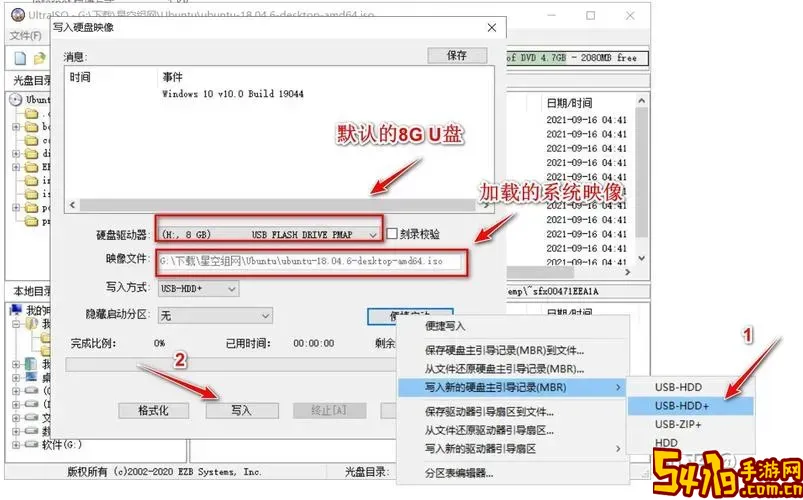Viewport: 803px width, 500px height.
Task: Click the 日期/时间 column header in file list
Action: coord(569,103)
